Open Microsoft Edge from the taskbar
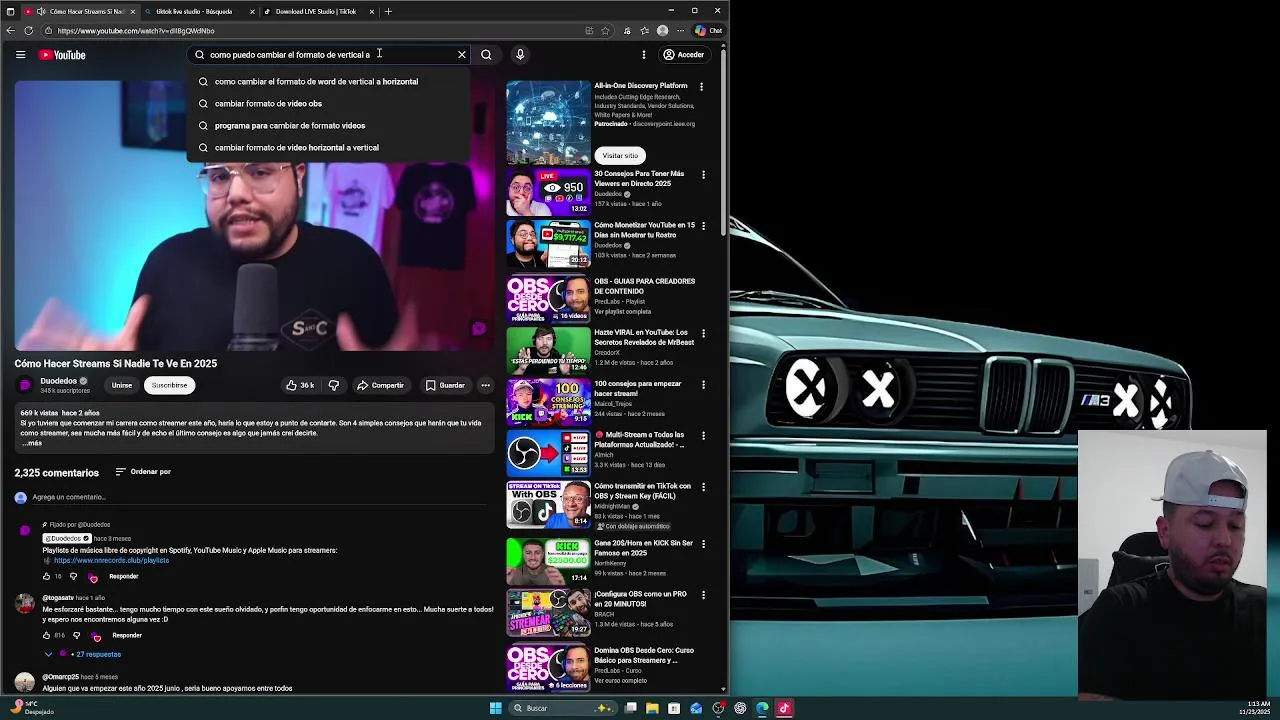 pos(762,708)
